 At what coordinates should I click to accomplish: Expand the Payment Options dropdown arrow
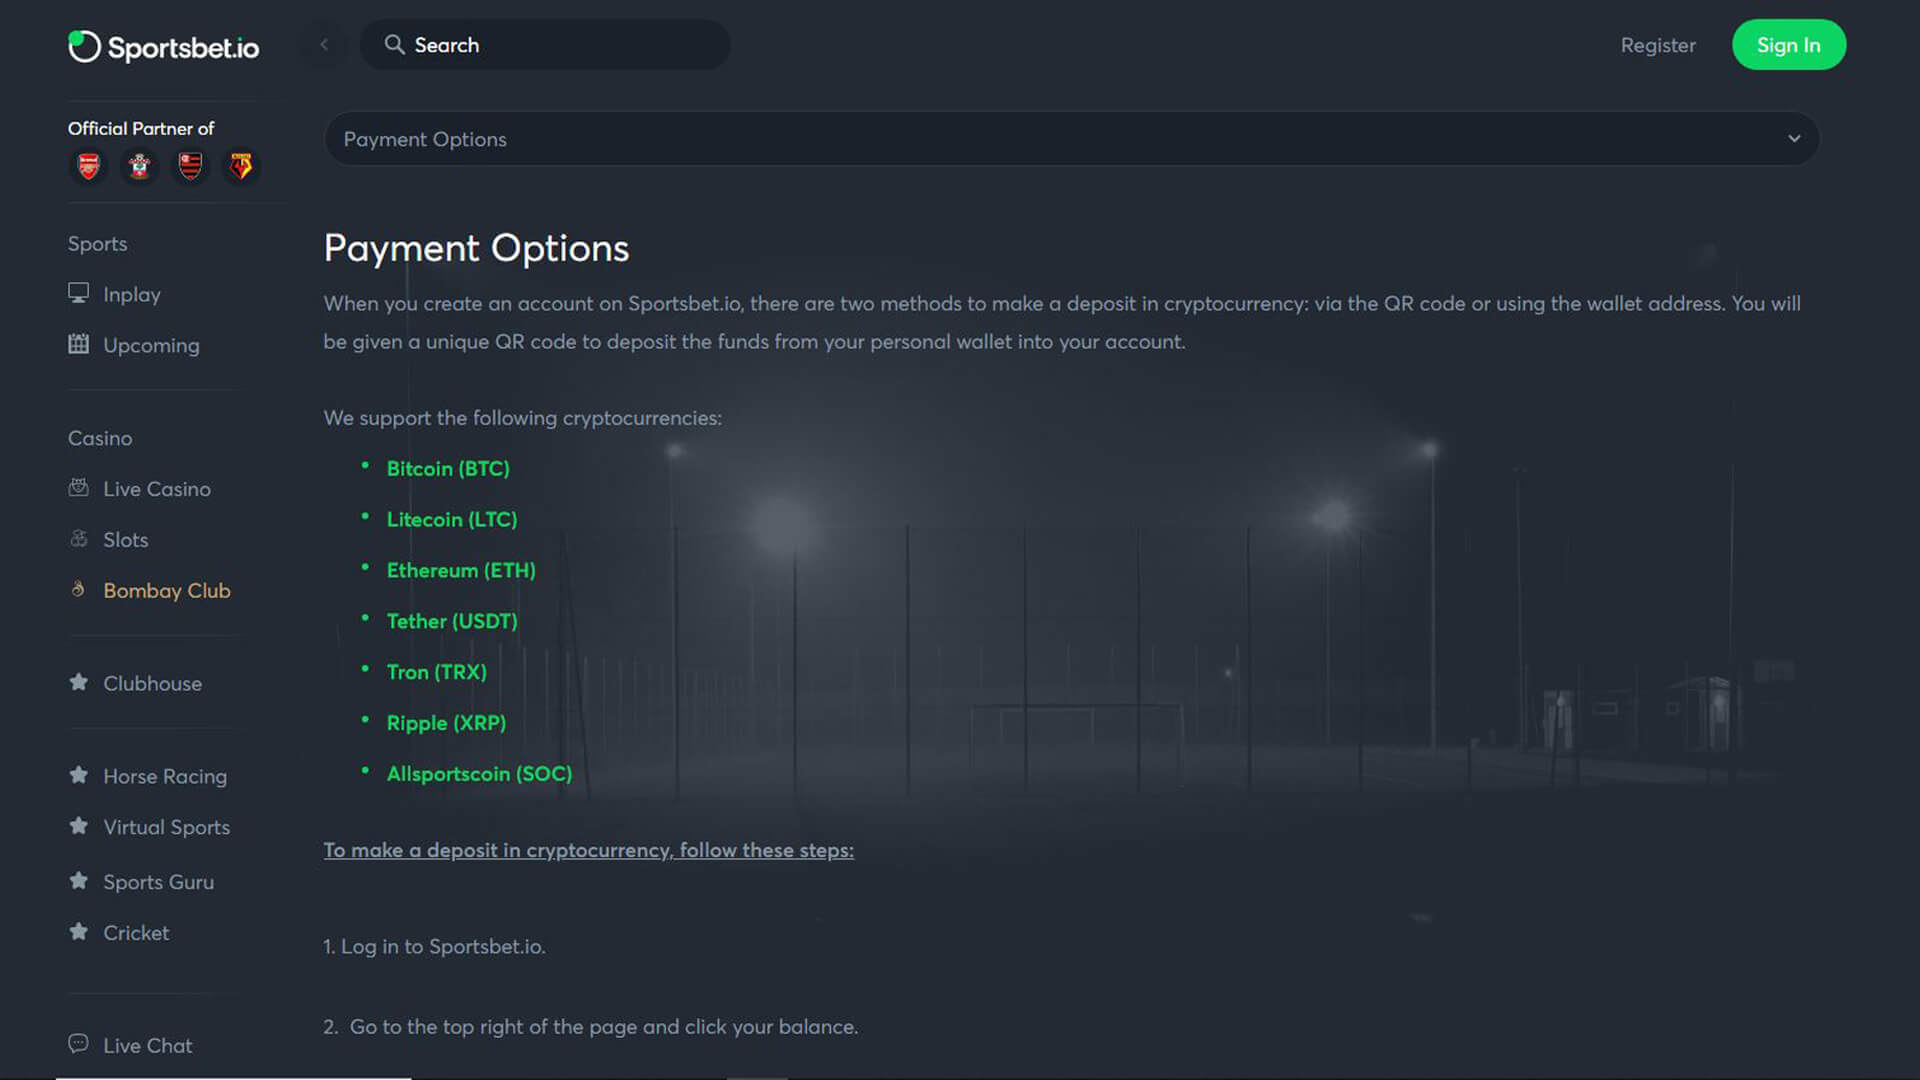click(1794, 139)
